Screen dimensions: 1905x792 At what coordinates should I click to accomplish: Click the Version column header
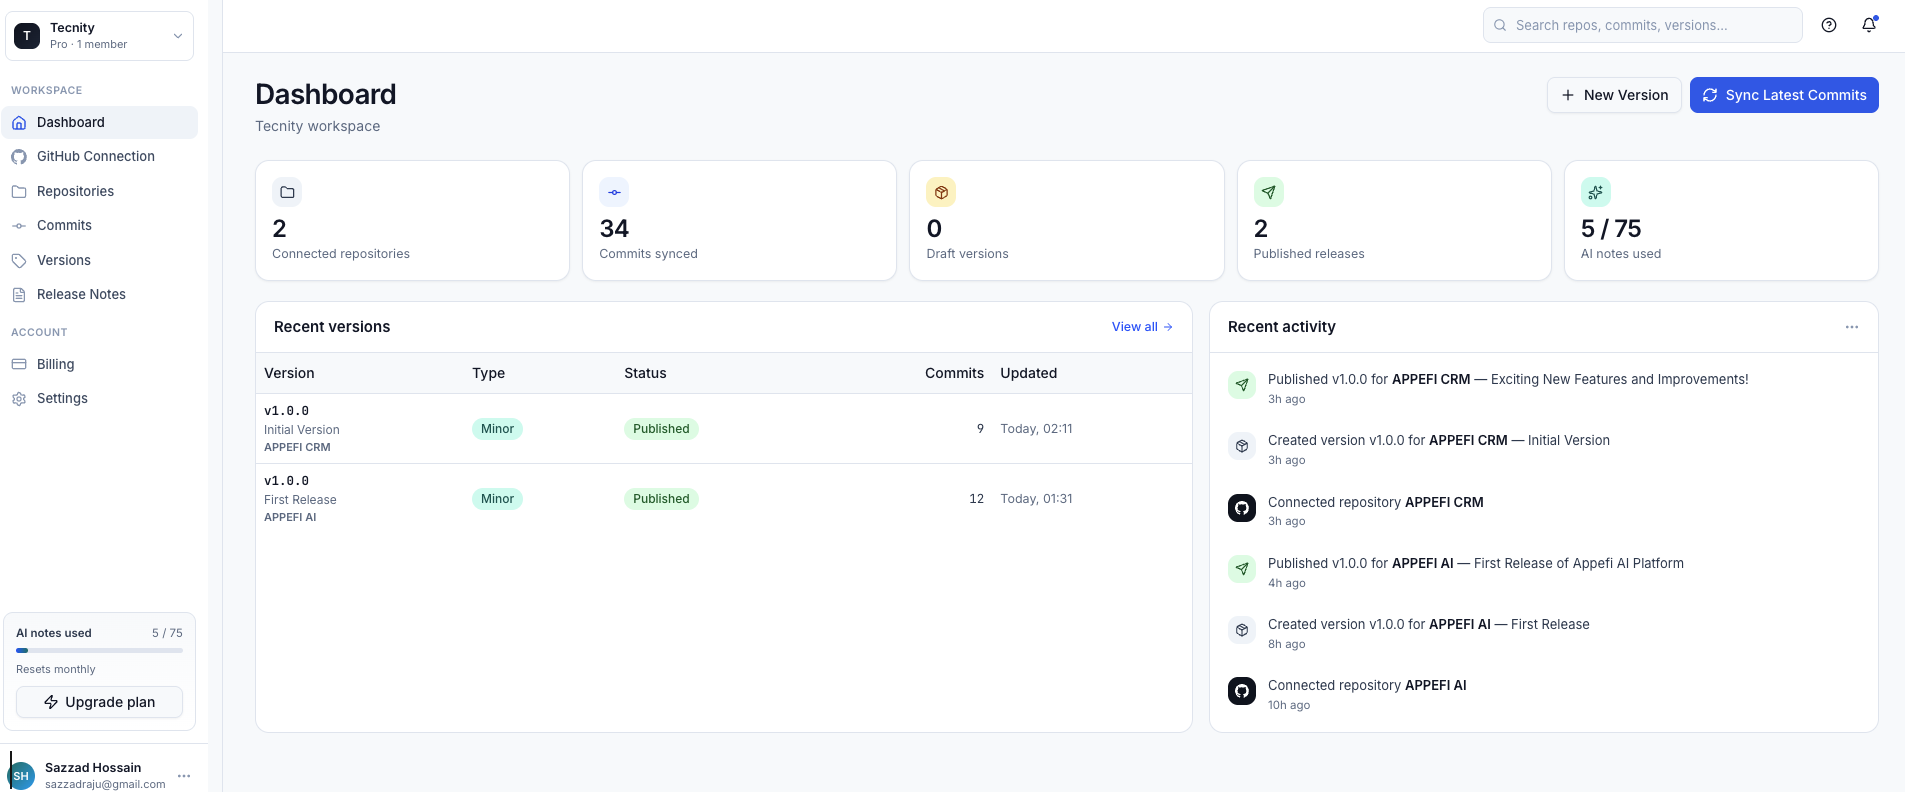pos(289,373)
